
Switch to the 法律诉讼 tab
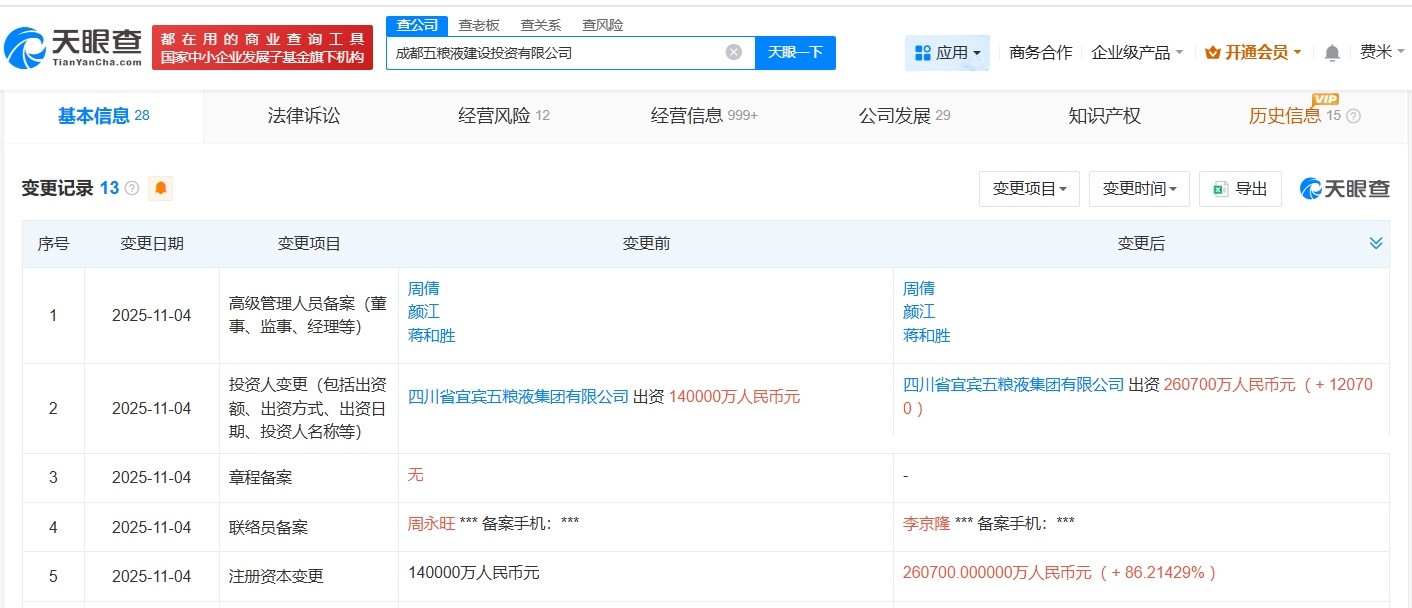tap(306, 115)
